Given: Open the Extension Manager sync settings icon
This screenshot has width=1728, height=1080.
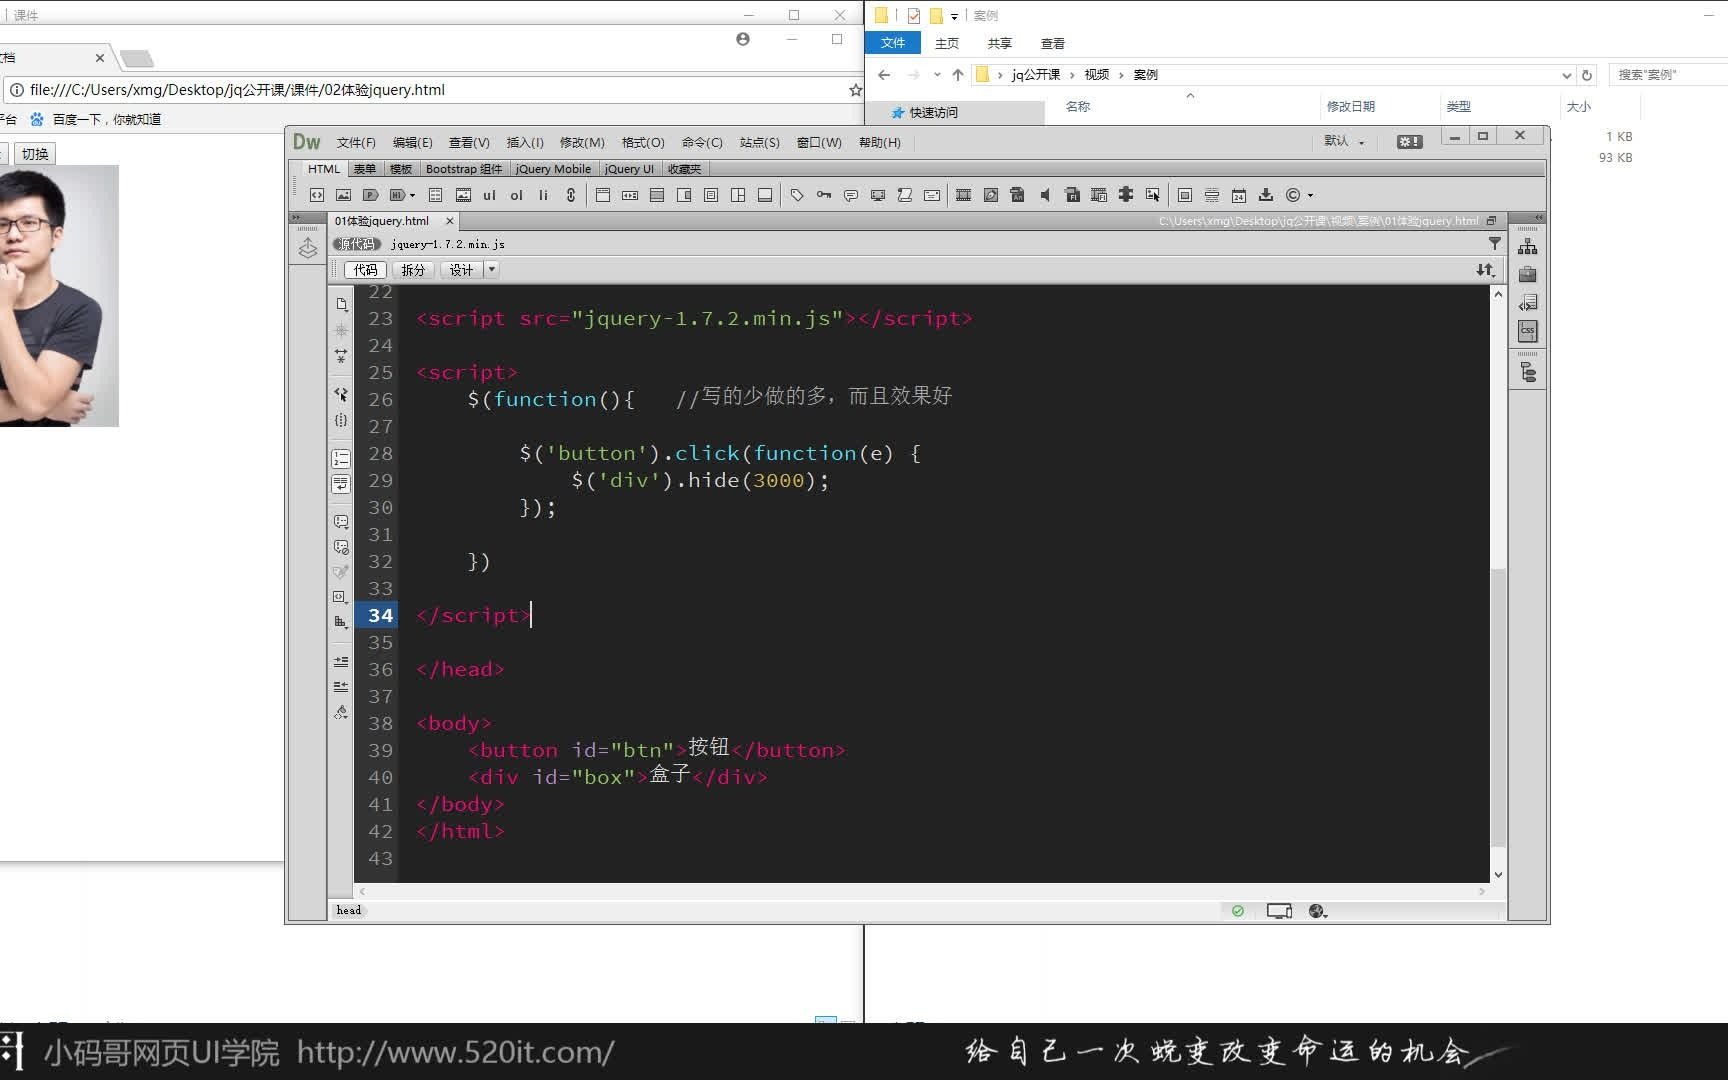Looking at the screenshot, I should coord(1409,141).
